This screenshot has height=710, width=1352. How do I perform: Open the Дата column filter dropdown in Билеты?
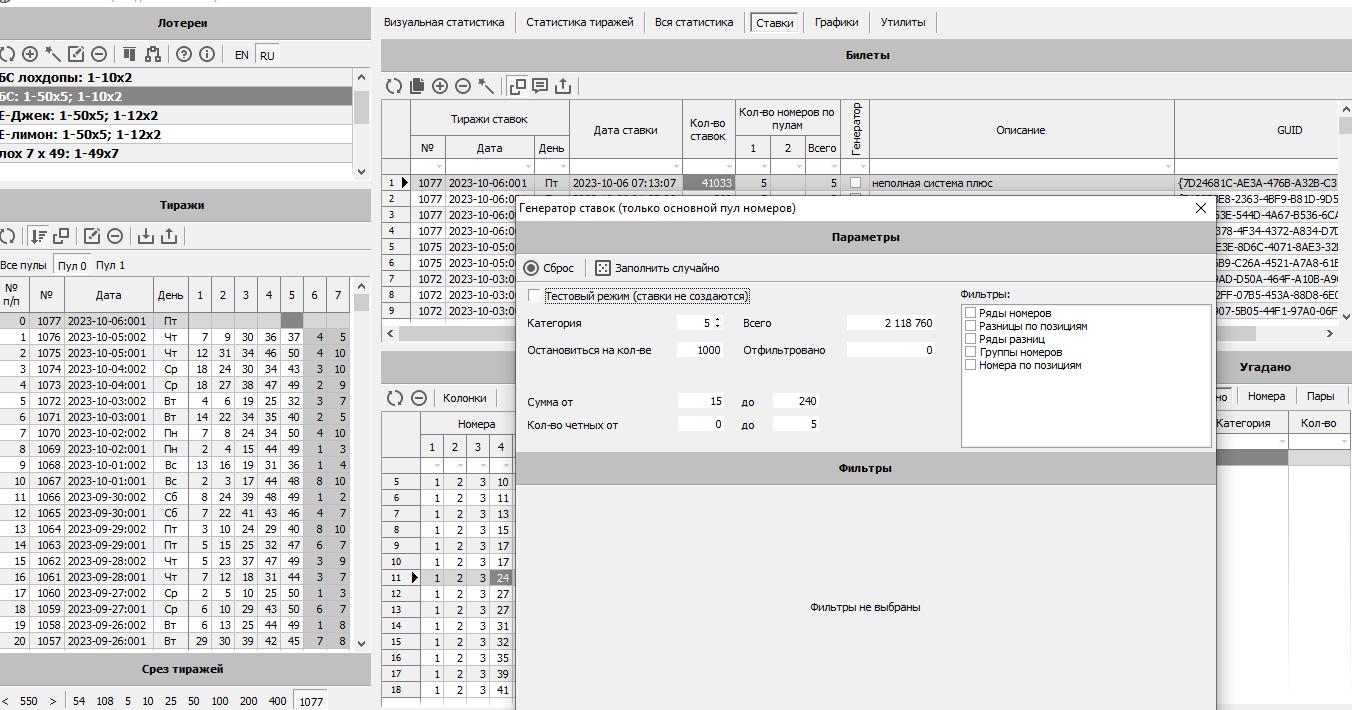528,167
